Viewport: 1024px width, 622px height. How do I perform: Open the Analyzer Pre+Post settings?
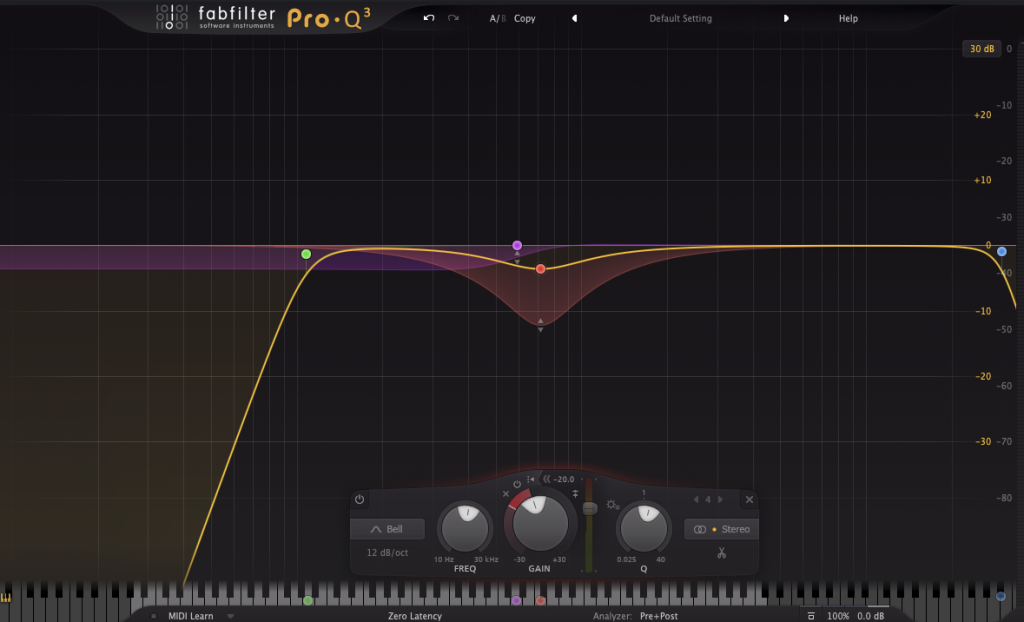(659, 615)
